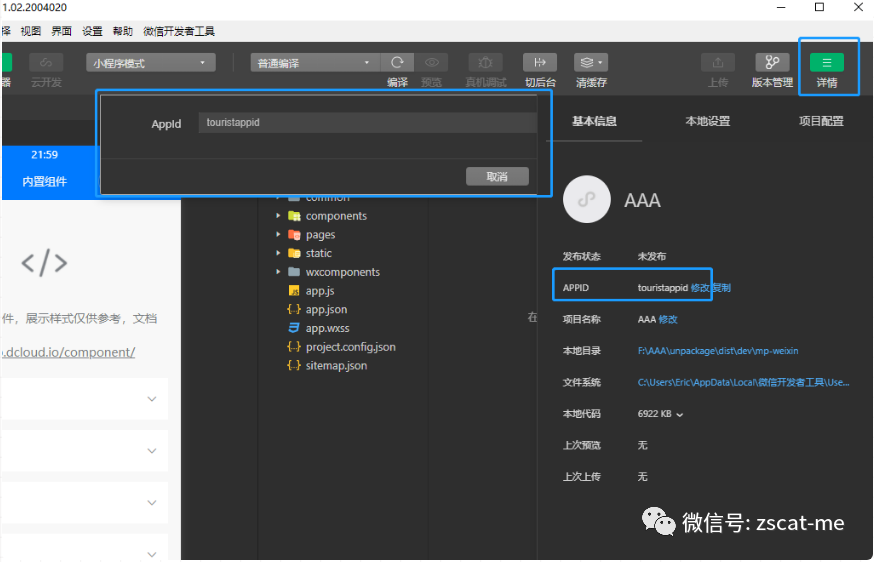The width and height of the screenshot is (874, 562).
Task: Click the 云开发 cloud development icon
Action: tap(46, 62)
